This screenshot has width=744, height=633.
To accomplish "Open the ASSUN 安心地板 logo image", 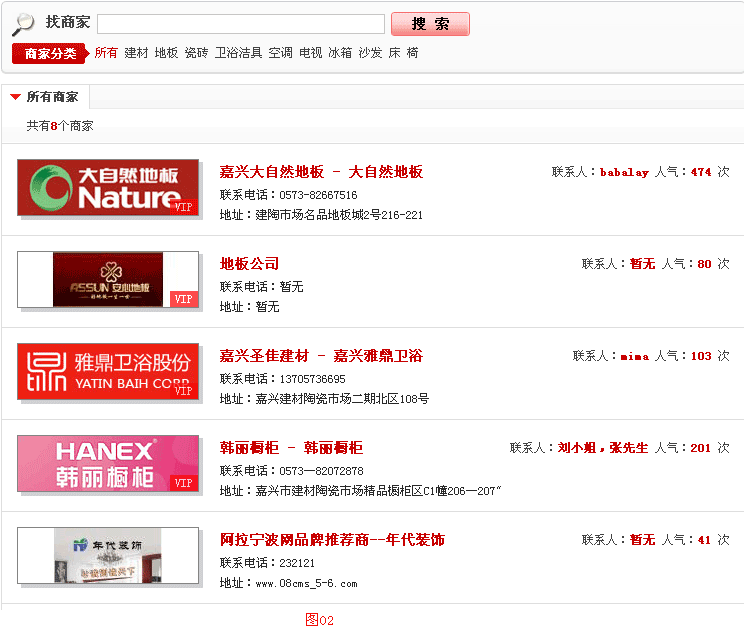I will click(x=108, y=279).
